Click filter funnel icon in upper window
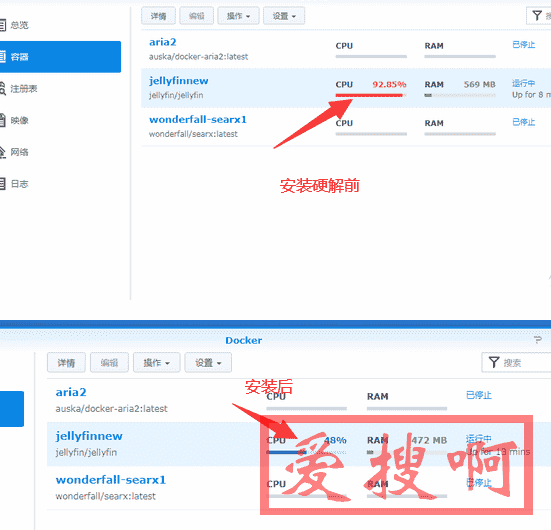 click(x=537, y=16)
